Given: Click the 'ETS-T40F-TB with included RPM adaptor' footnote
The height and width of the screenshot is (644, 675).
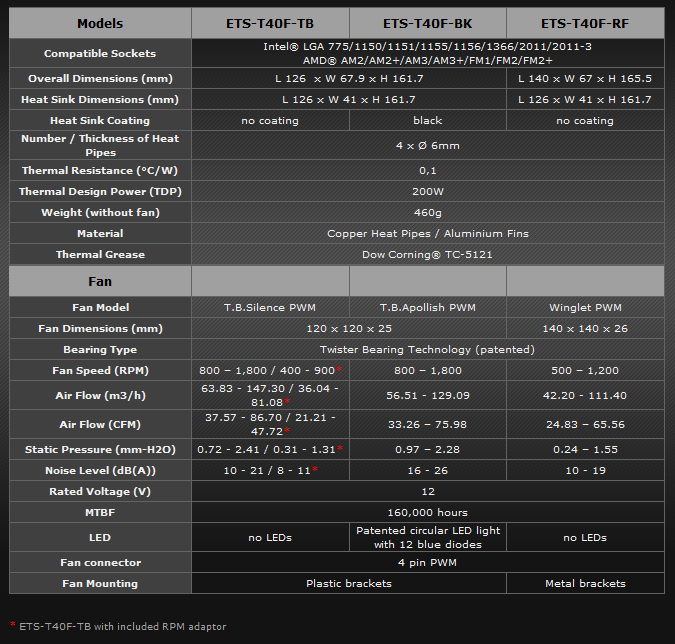Looking at the screenshot, I should tap(122, 626).
